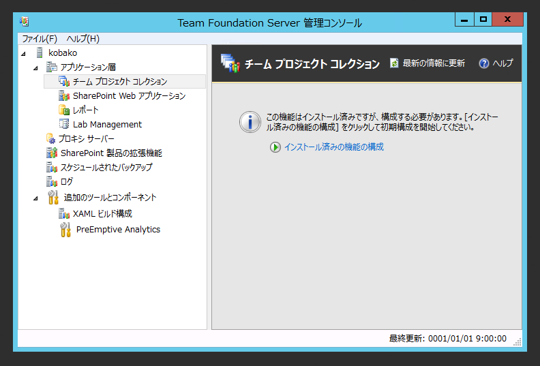
Task: Select SharePoint Web アプリケーション tree item
Action: (129, 96)
